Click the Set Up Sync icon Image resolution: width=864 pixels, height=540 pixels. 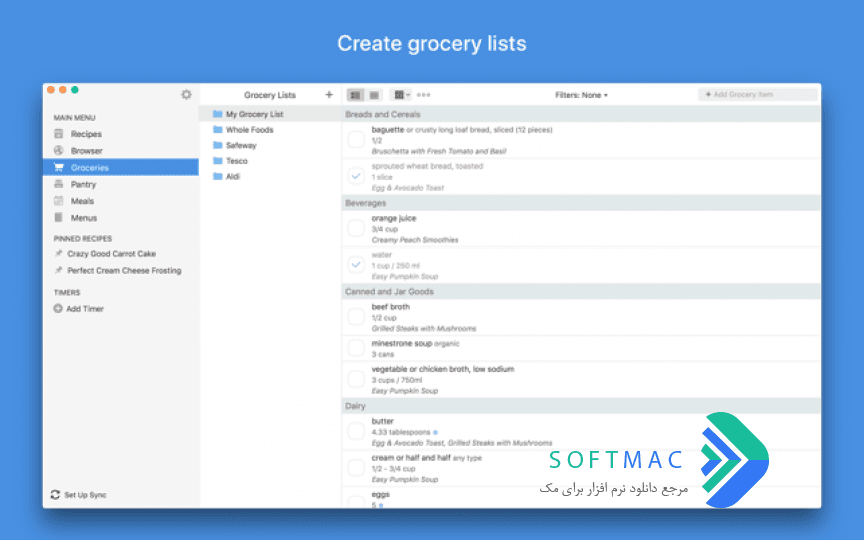pos(55,495)
